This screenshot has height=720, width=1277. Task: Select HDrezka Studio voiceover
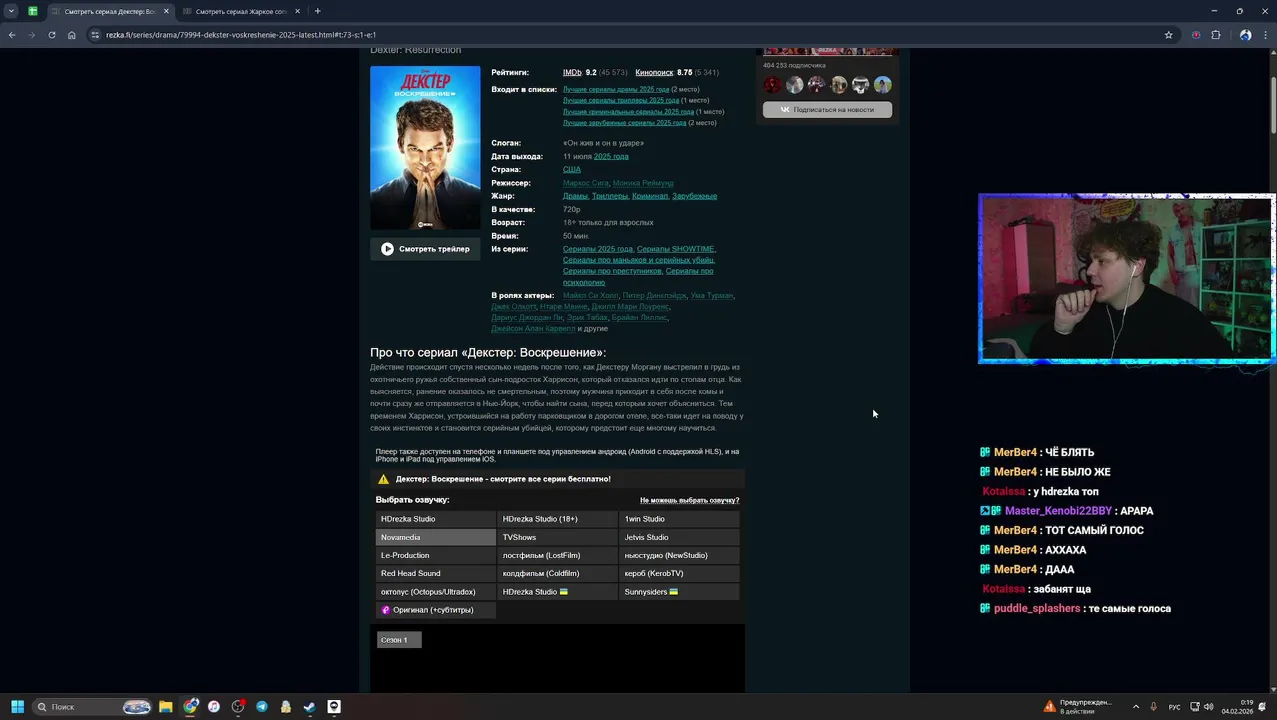pos(436,519)
